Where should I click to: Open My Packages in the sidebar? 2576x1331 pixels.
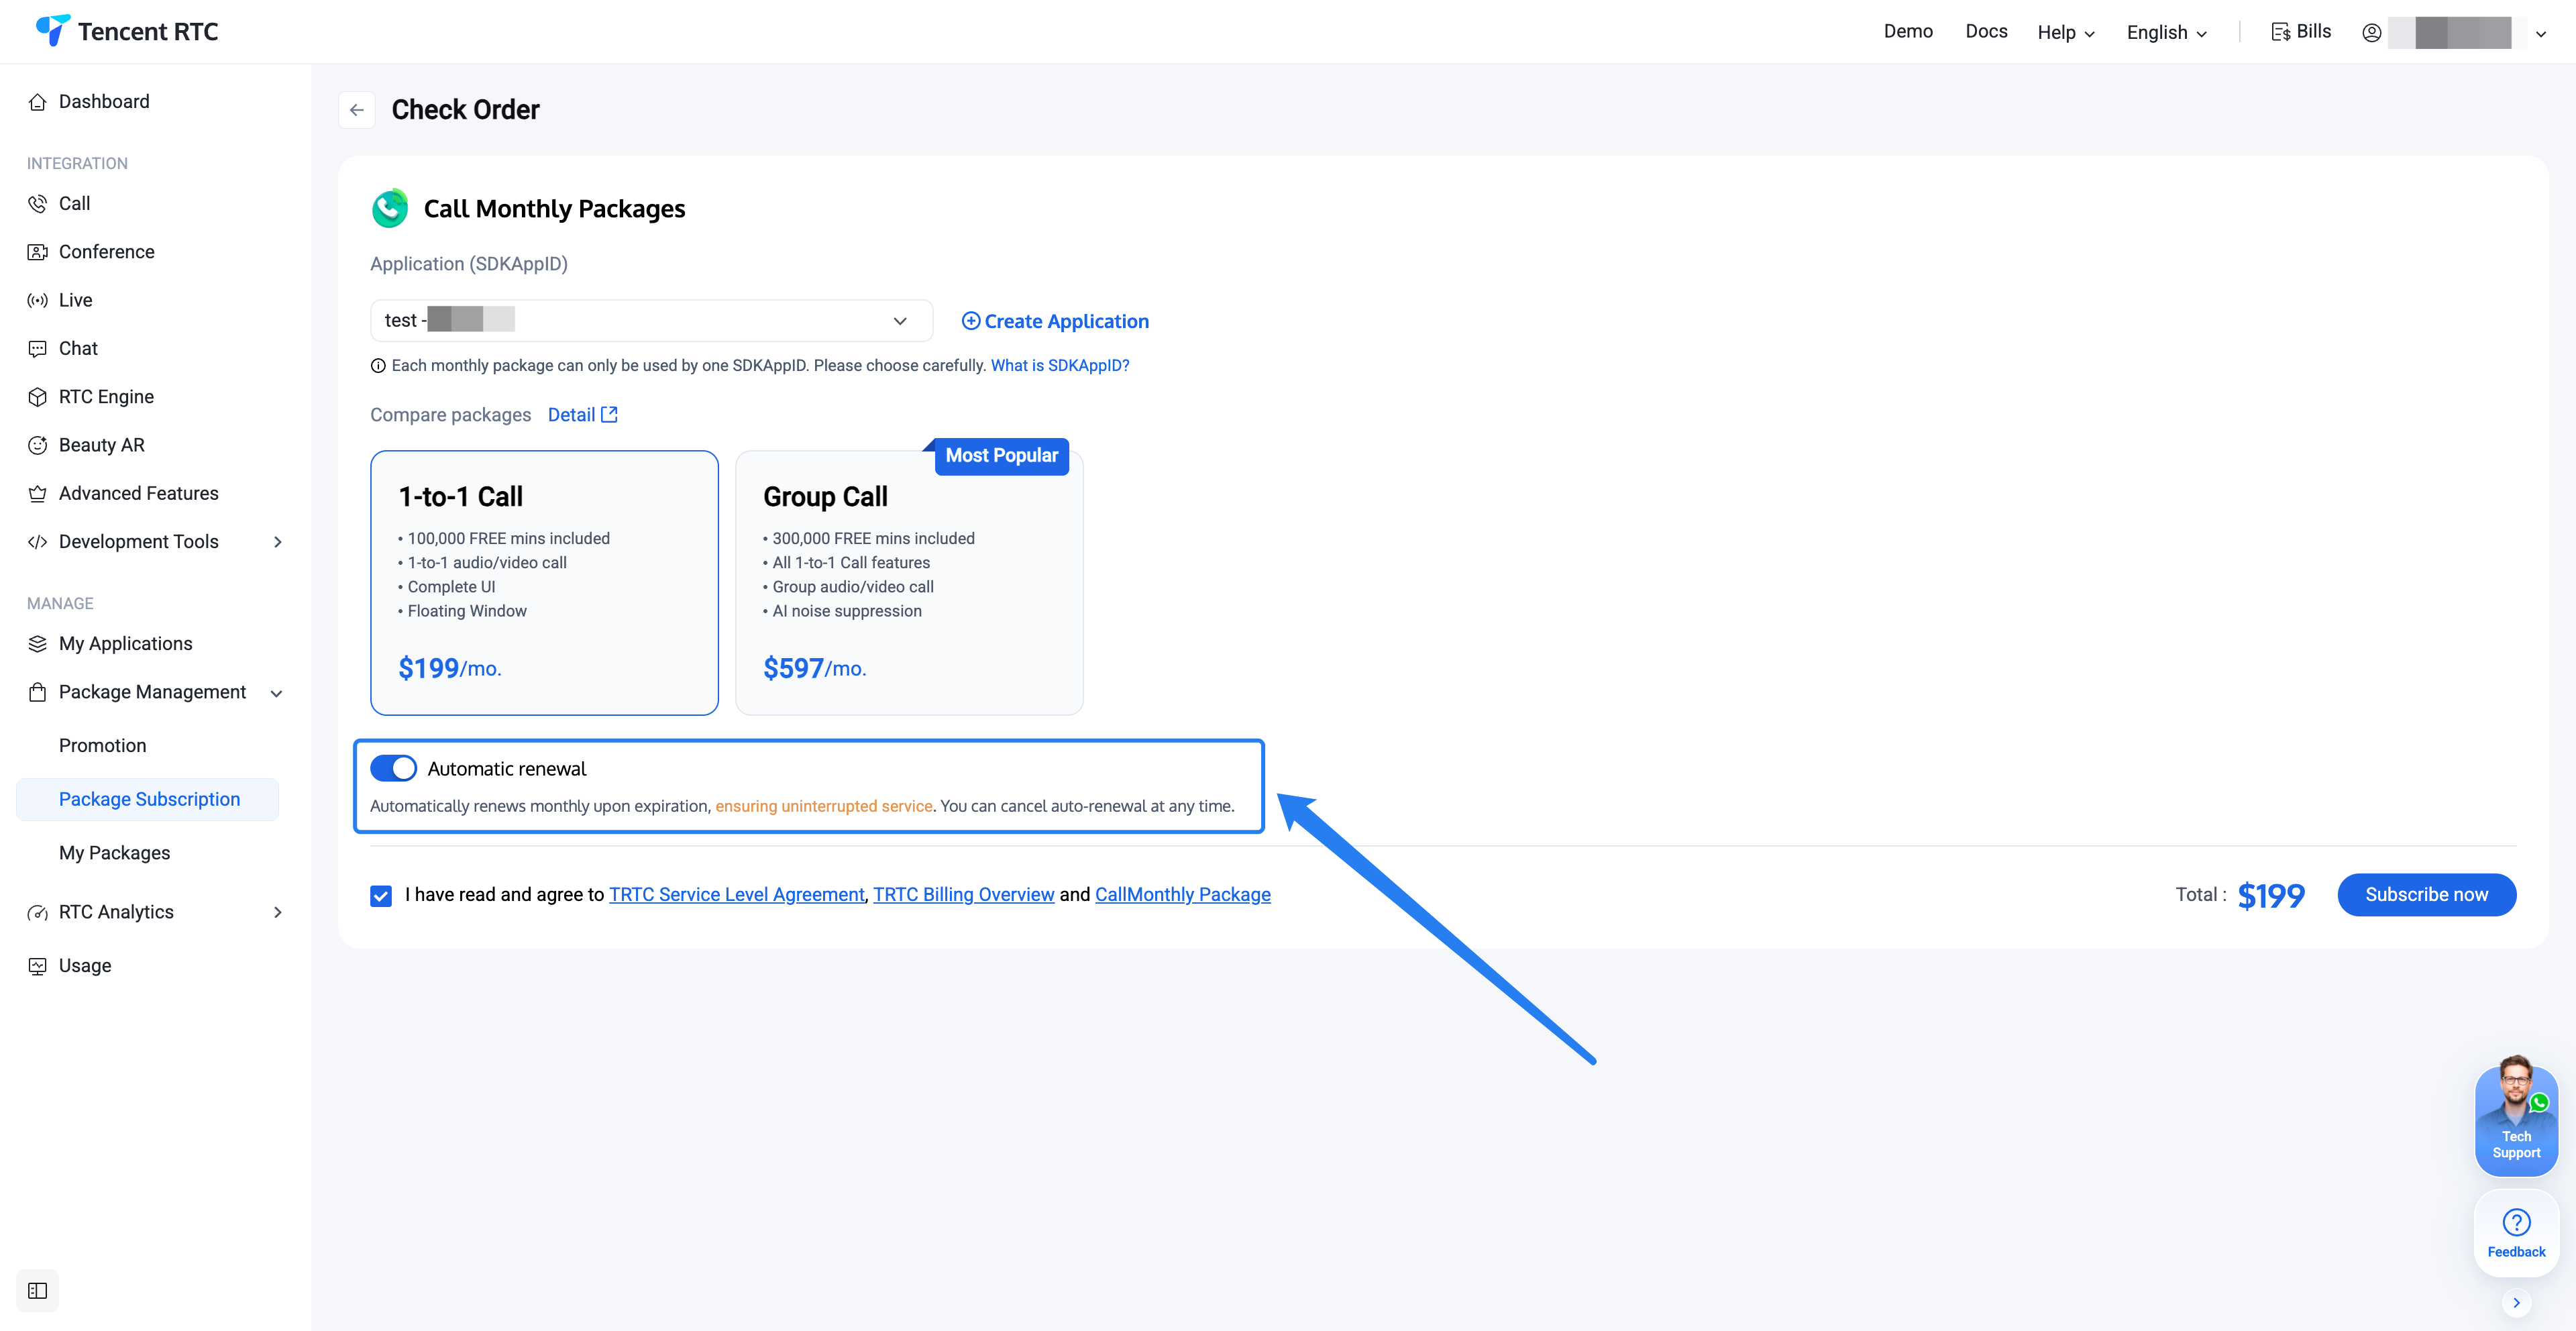(x=114, y=853)
